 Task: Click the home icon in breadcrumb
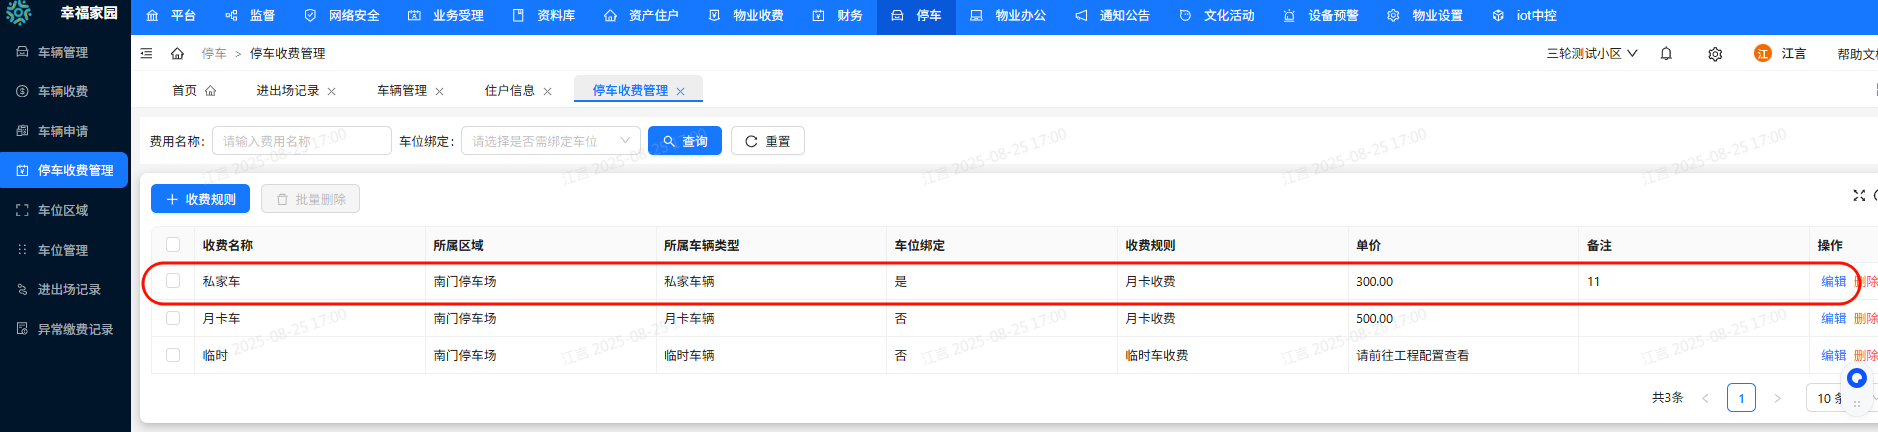[177, 54]
